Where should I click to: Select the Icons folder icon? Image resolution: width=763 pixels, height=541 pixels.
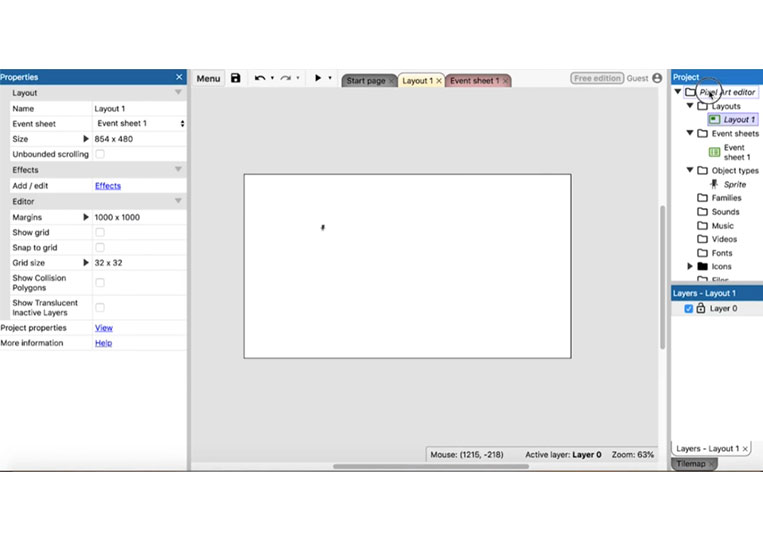pyautogui.click(x=702, y=266)
